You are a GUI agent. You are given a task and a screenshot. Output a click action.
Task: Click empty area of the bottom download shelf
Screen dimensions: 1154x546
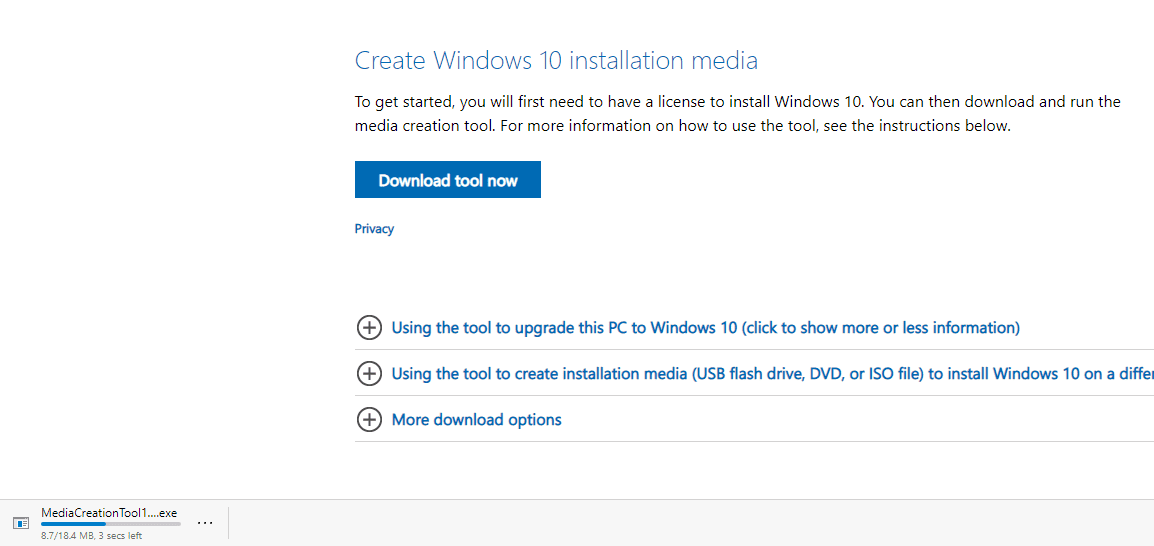[x=662, y=522]
